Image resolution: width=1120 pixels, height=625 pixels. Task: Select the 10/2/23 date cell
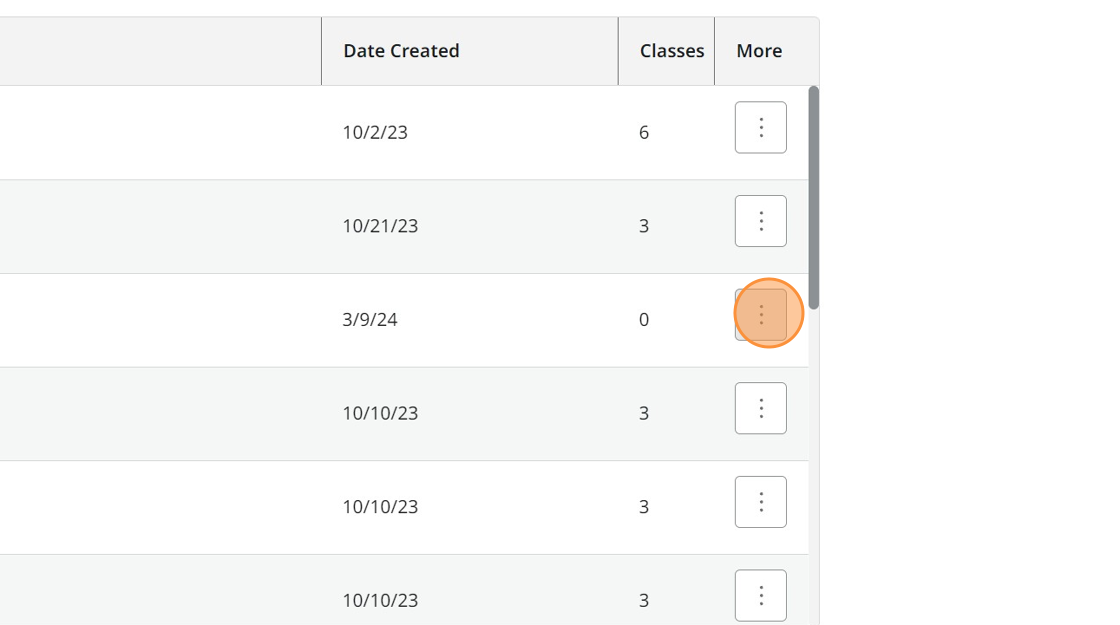pos(375,132)
